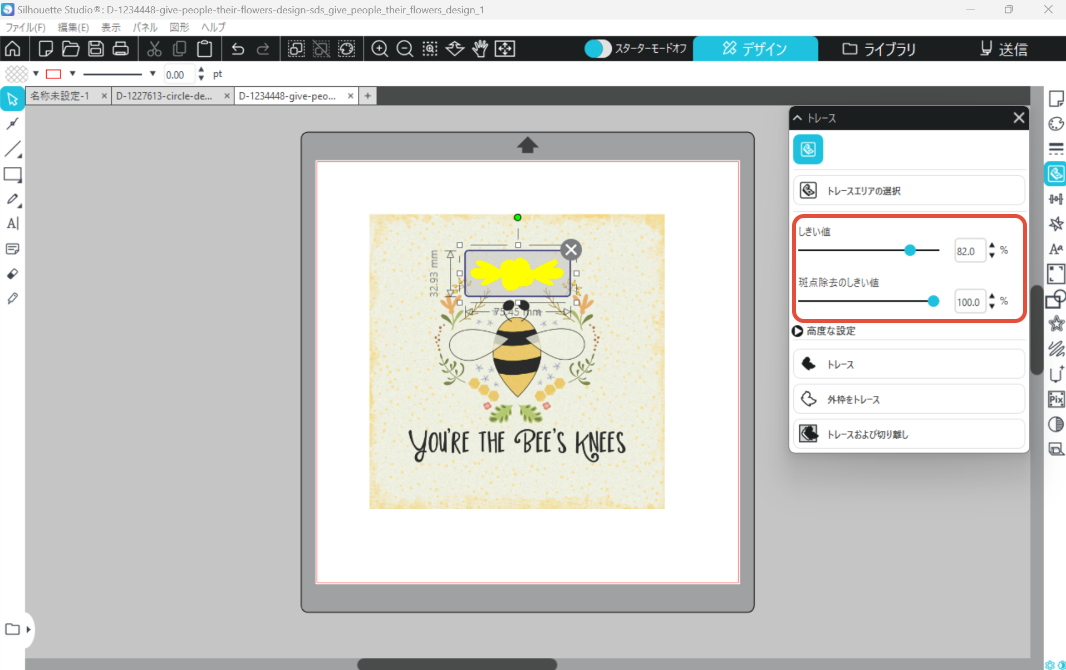Click the green rotation handle above selection
Viewport: 1066px width, 670px height.
[x=518, y=217]
